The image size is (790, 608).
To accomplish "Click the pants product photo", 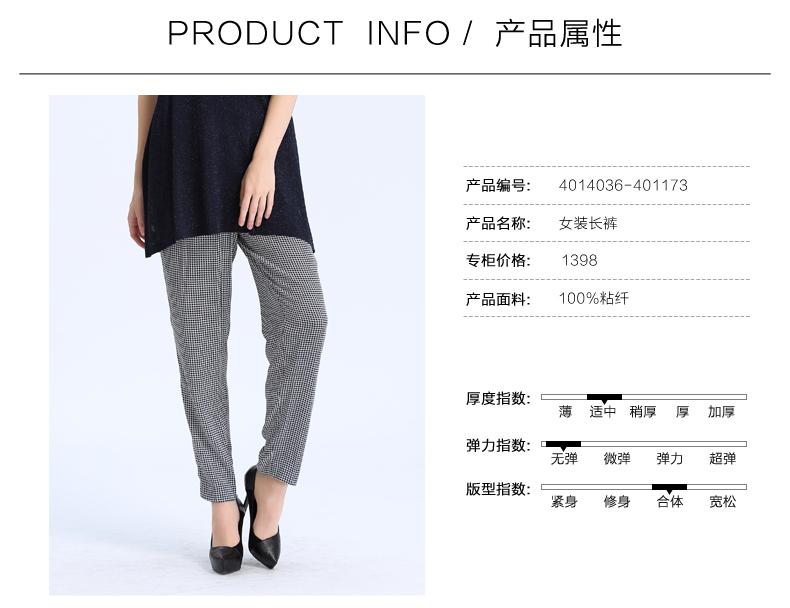I will (237, 345).
